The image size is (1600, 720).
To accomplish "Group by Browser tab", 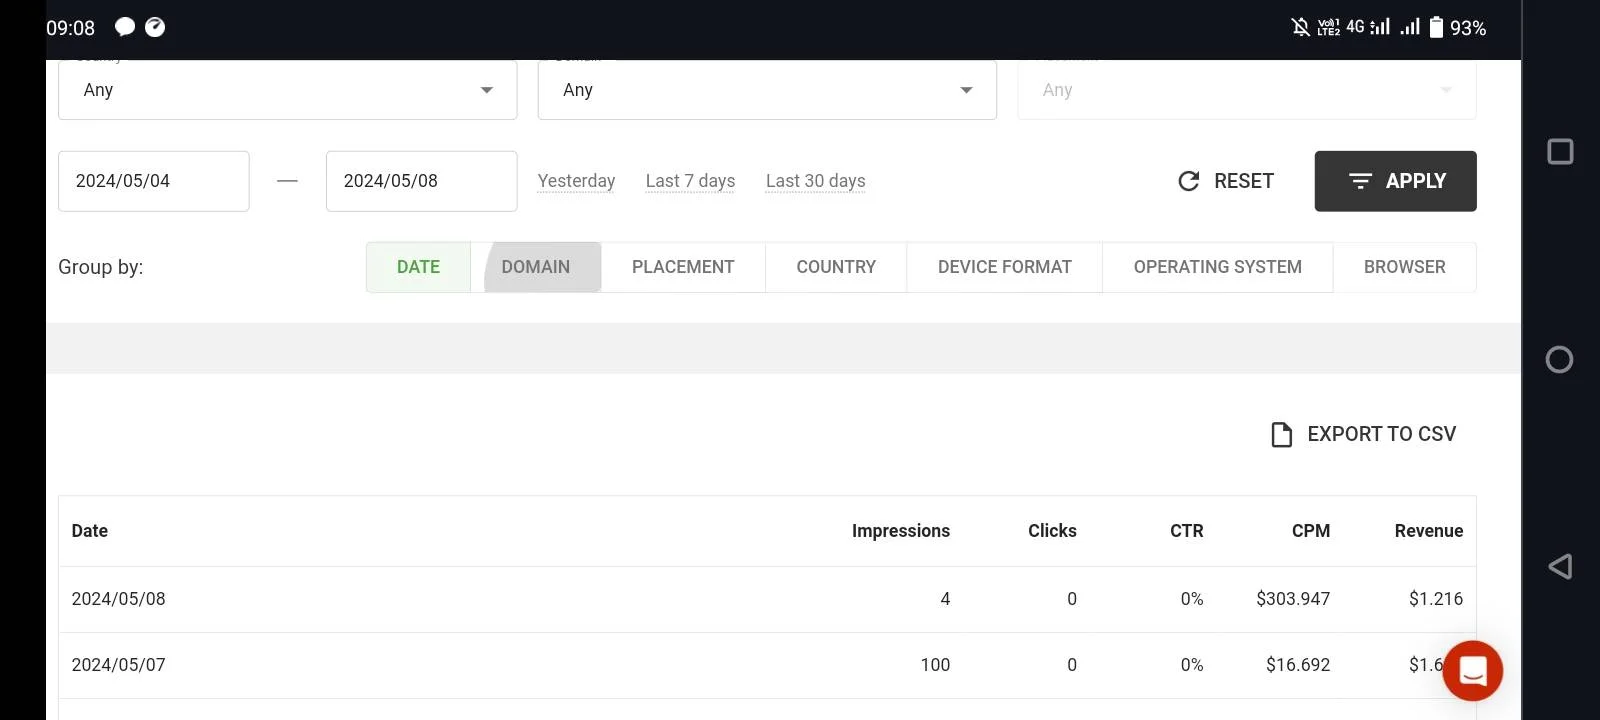I will pyautogui.click(x=1405, y=267).
